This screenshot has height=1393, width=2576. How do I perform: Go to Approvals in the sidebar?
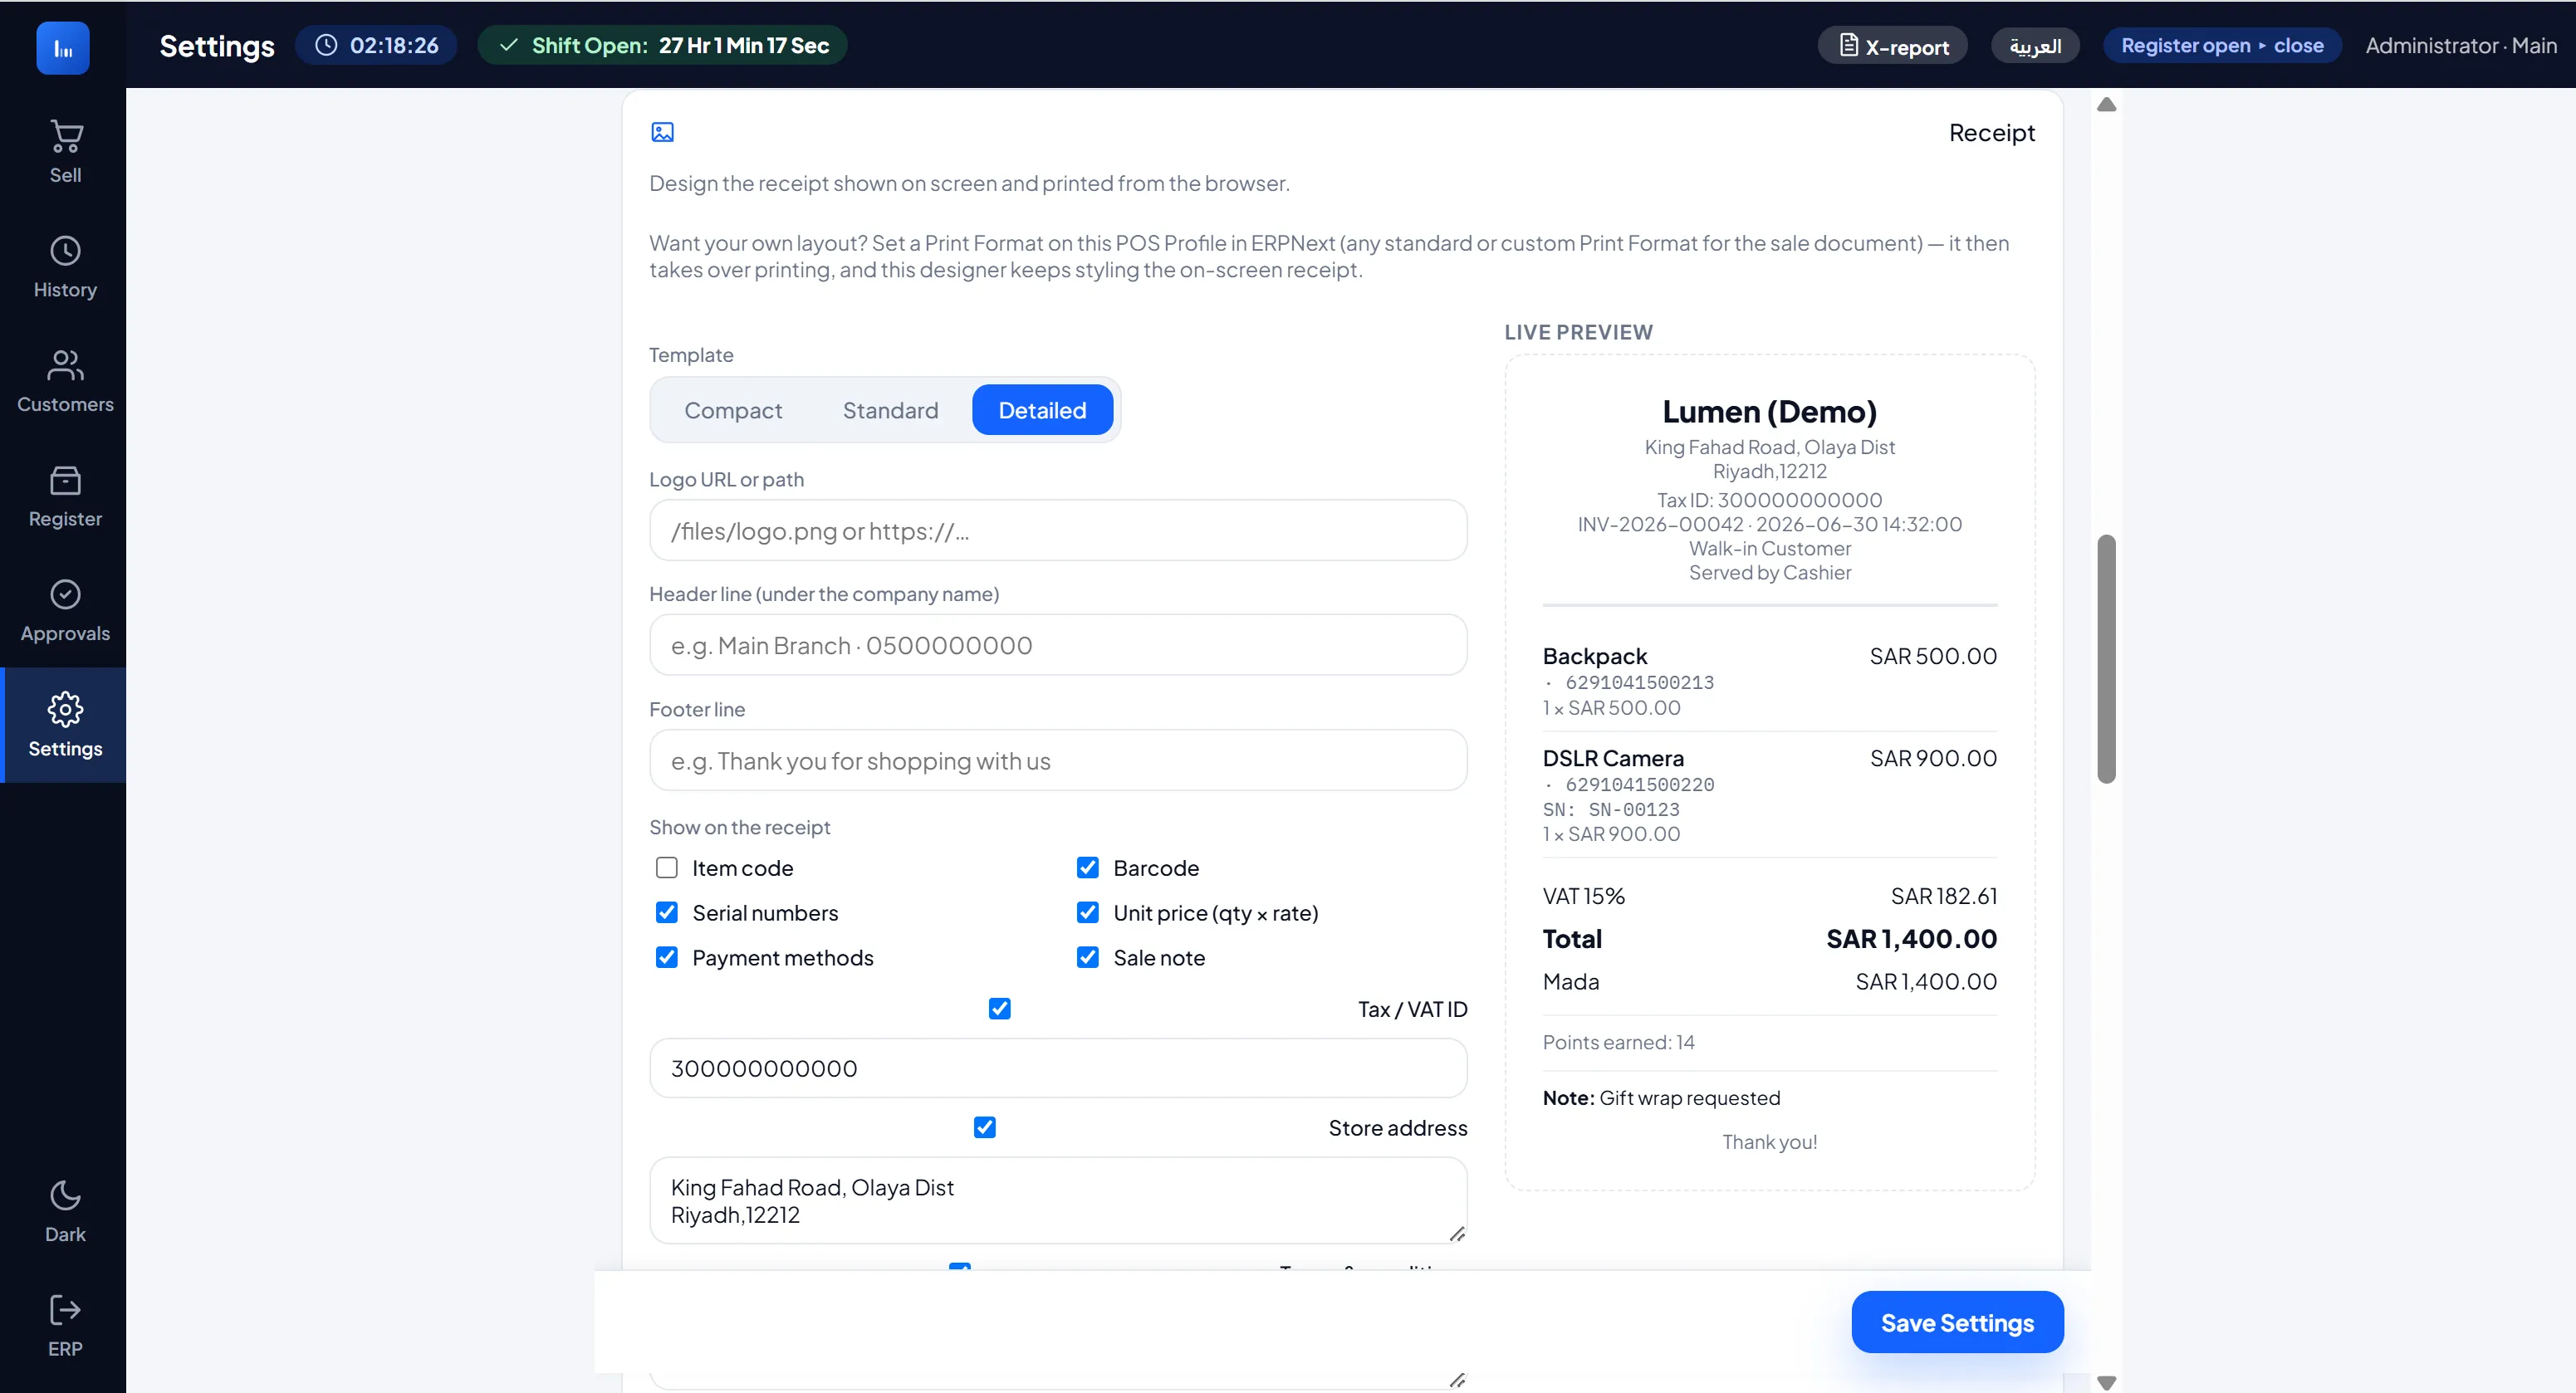pos(65,611)
